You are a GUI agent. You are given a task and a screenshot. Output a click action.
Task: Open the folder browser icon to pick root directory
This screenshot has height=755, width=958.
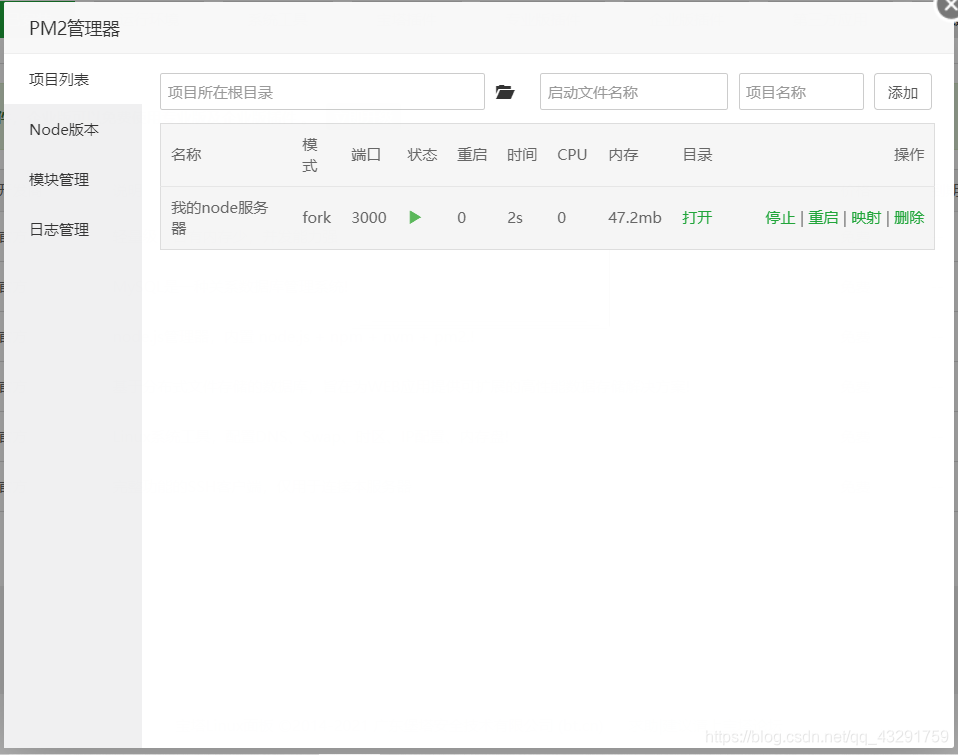506,91
